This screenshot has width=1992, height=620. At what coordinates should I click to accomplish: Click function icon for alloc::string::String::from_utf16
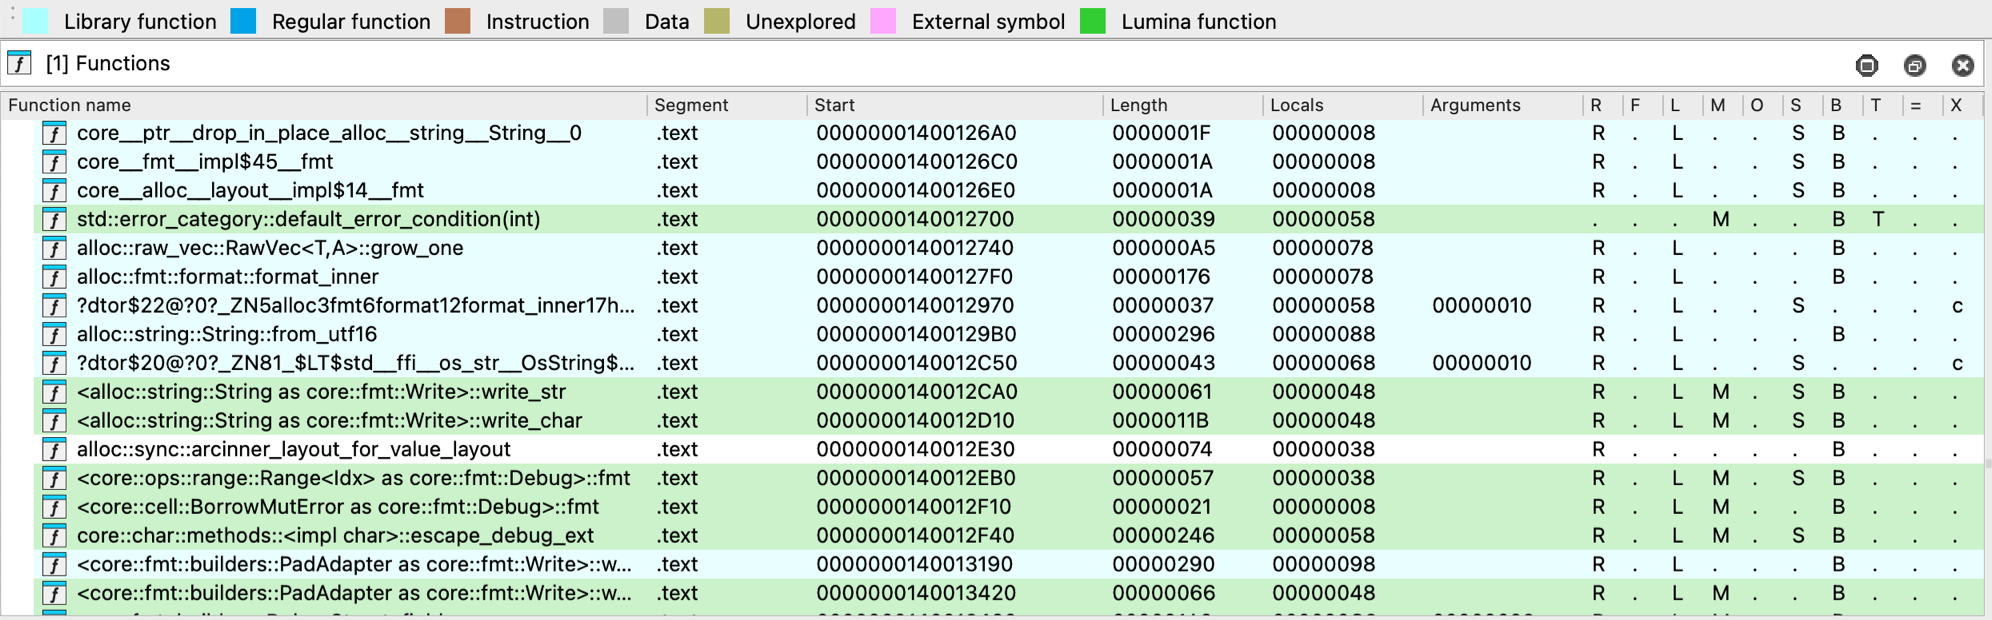(x=54, y=335)
